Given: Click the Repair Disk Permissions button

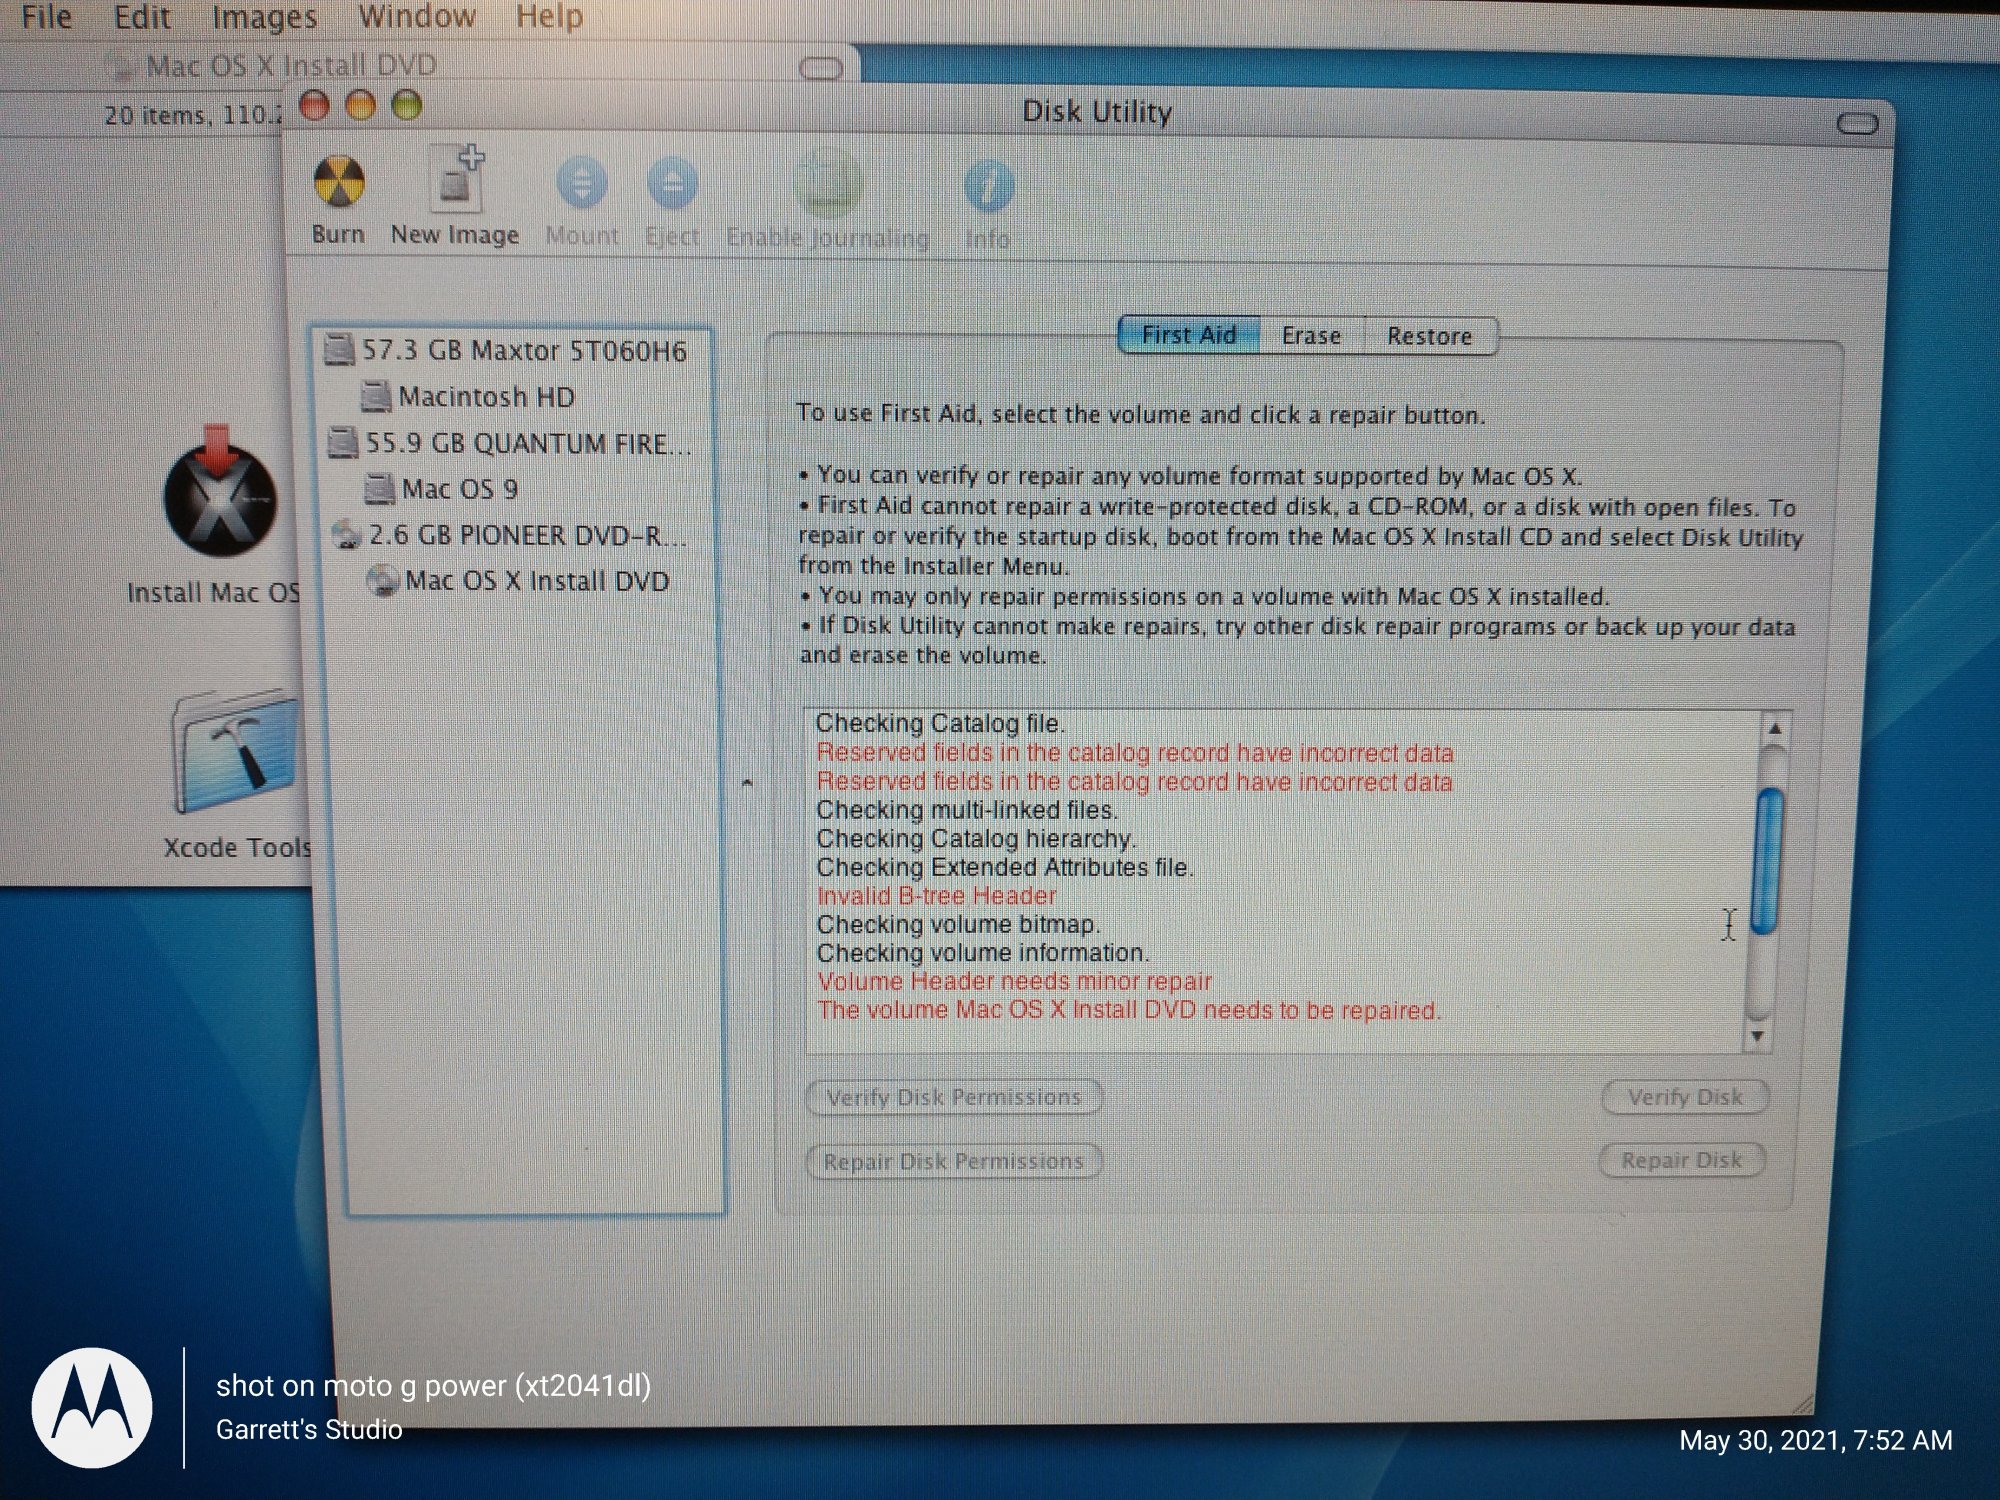Looking at the screenshot, I should [x=953, y=1161].
